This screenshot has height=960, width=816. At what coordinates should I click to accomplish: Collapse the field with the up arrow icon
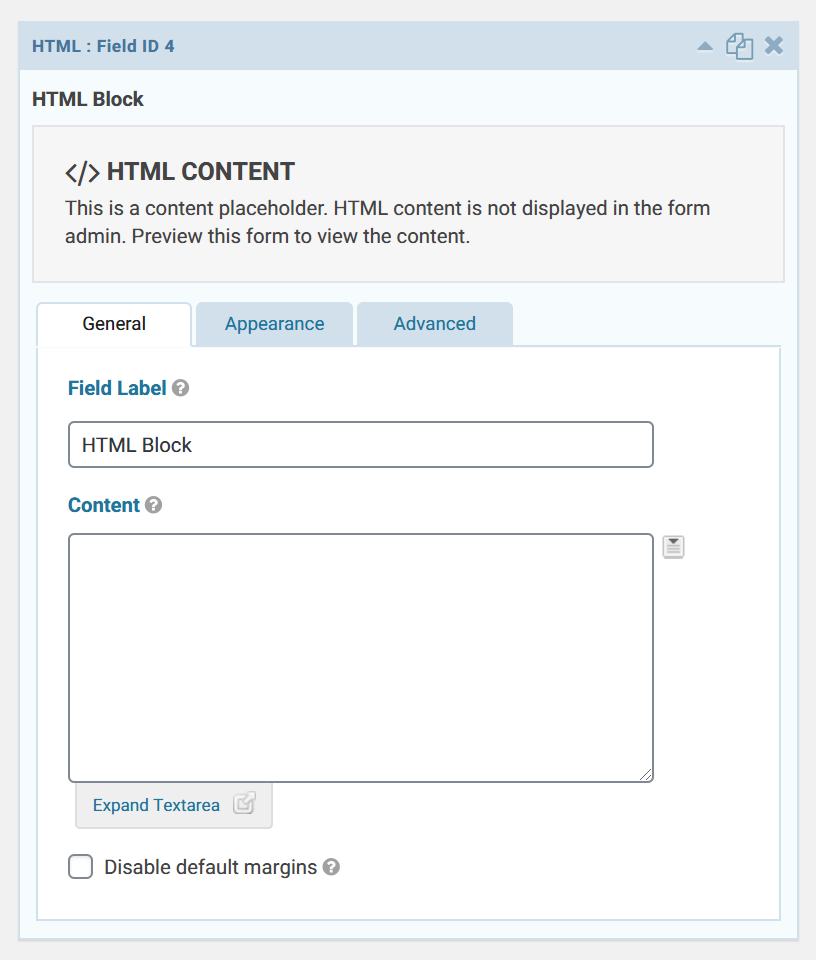(705, 47)
